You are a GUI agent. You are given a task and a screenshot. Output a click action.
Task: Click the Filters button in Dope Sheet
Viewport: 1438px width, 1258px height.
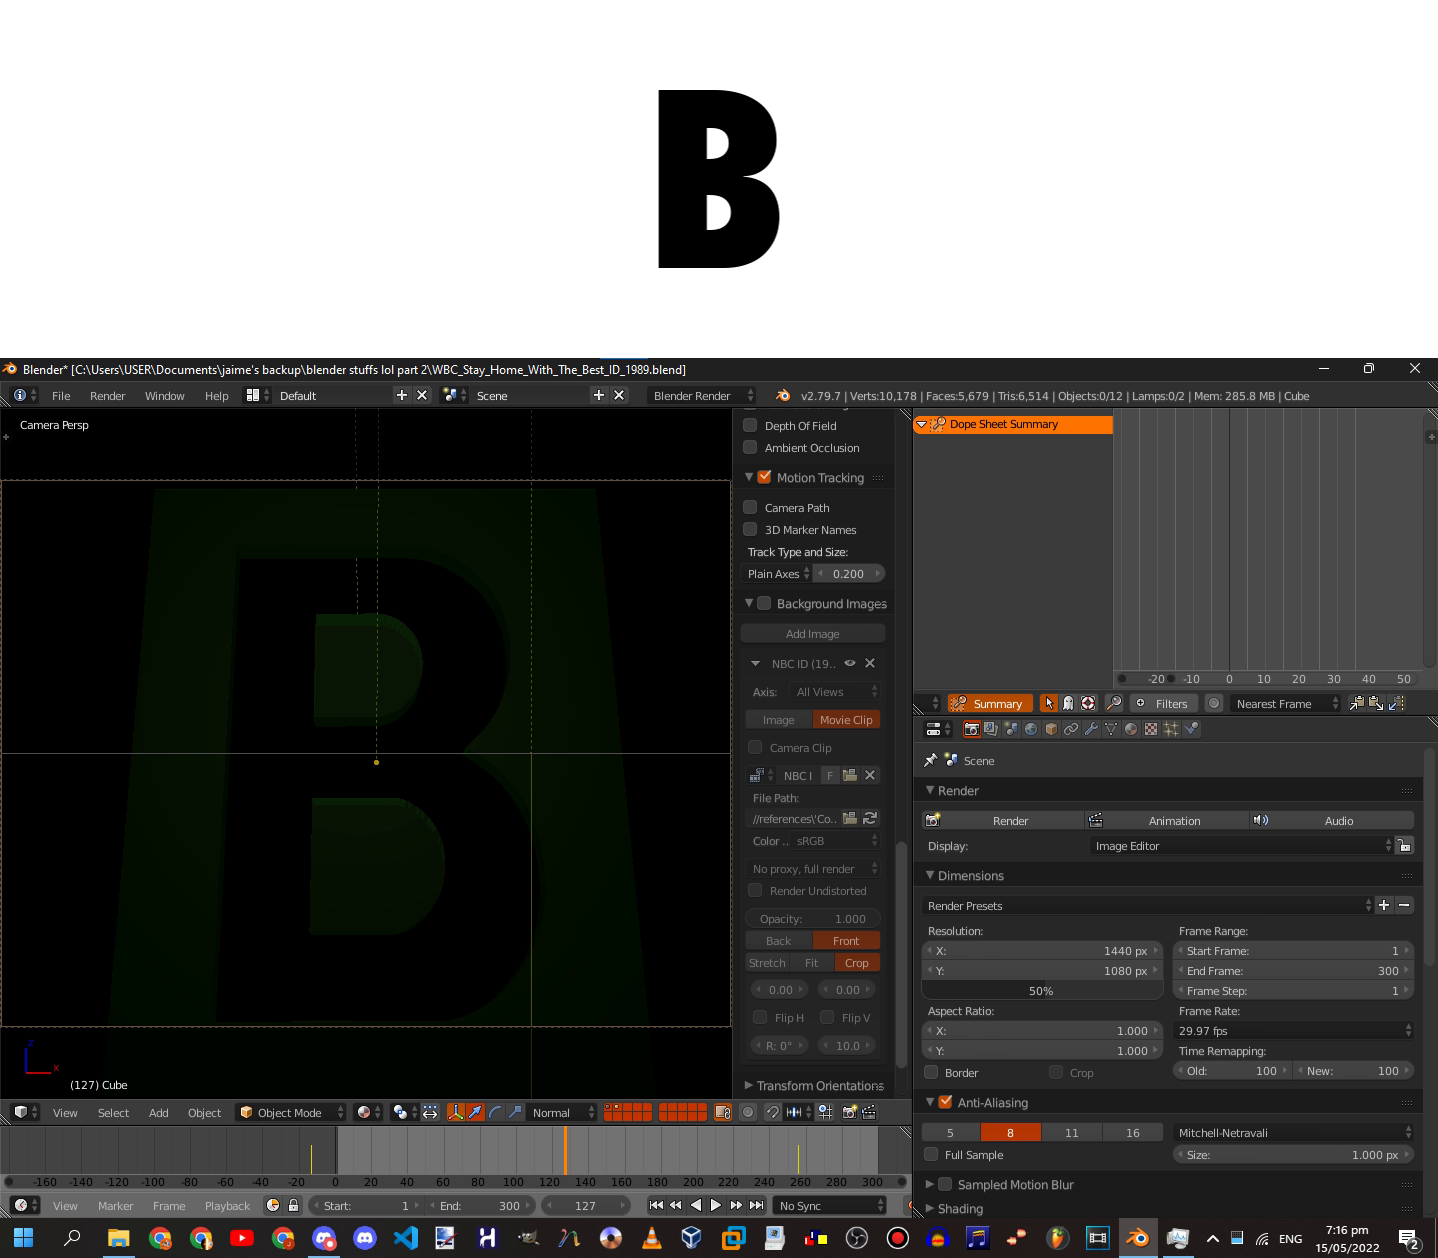tap(1162, 703)
